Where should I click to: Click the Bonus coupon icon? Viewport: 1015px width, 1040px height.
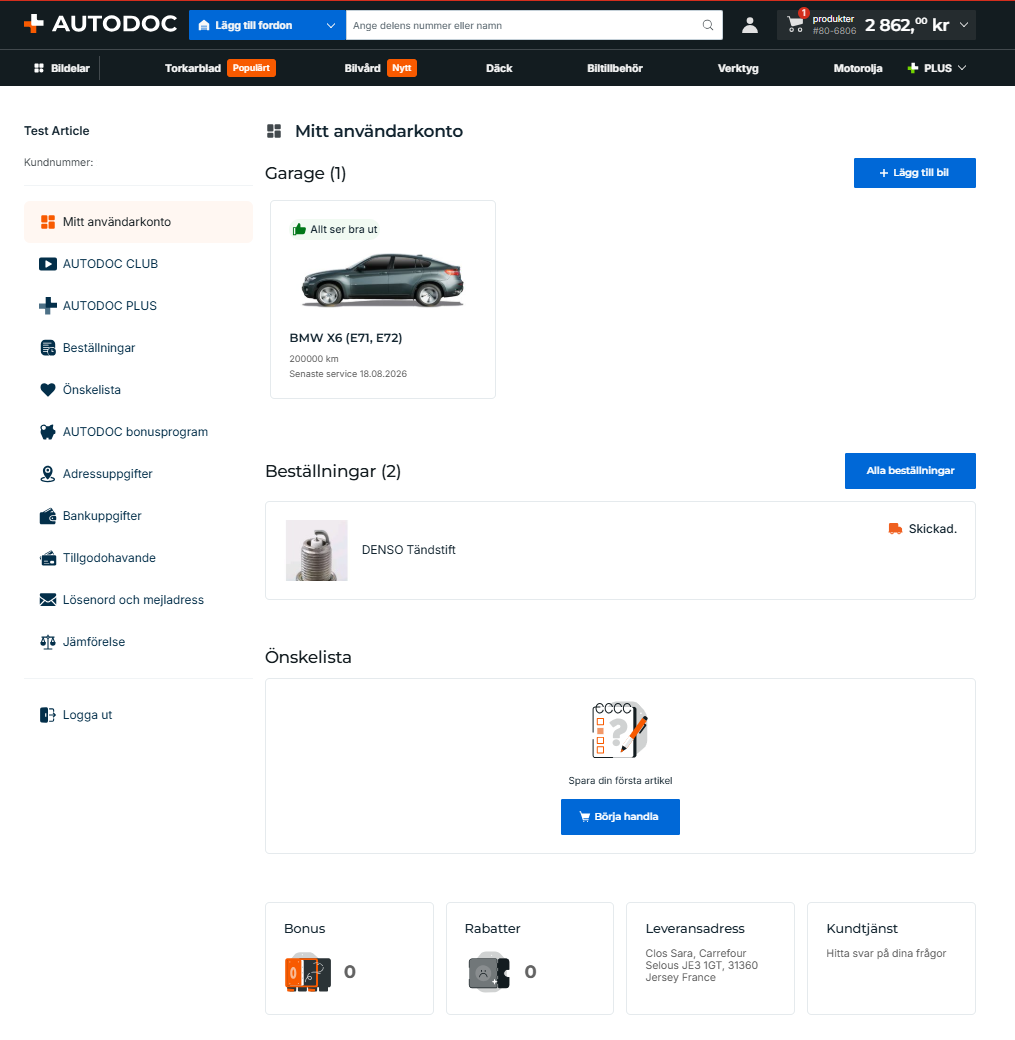tap(308, 972)
